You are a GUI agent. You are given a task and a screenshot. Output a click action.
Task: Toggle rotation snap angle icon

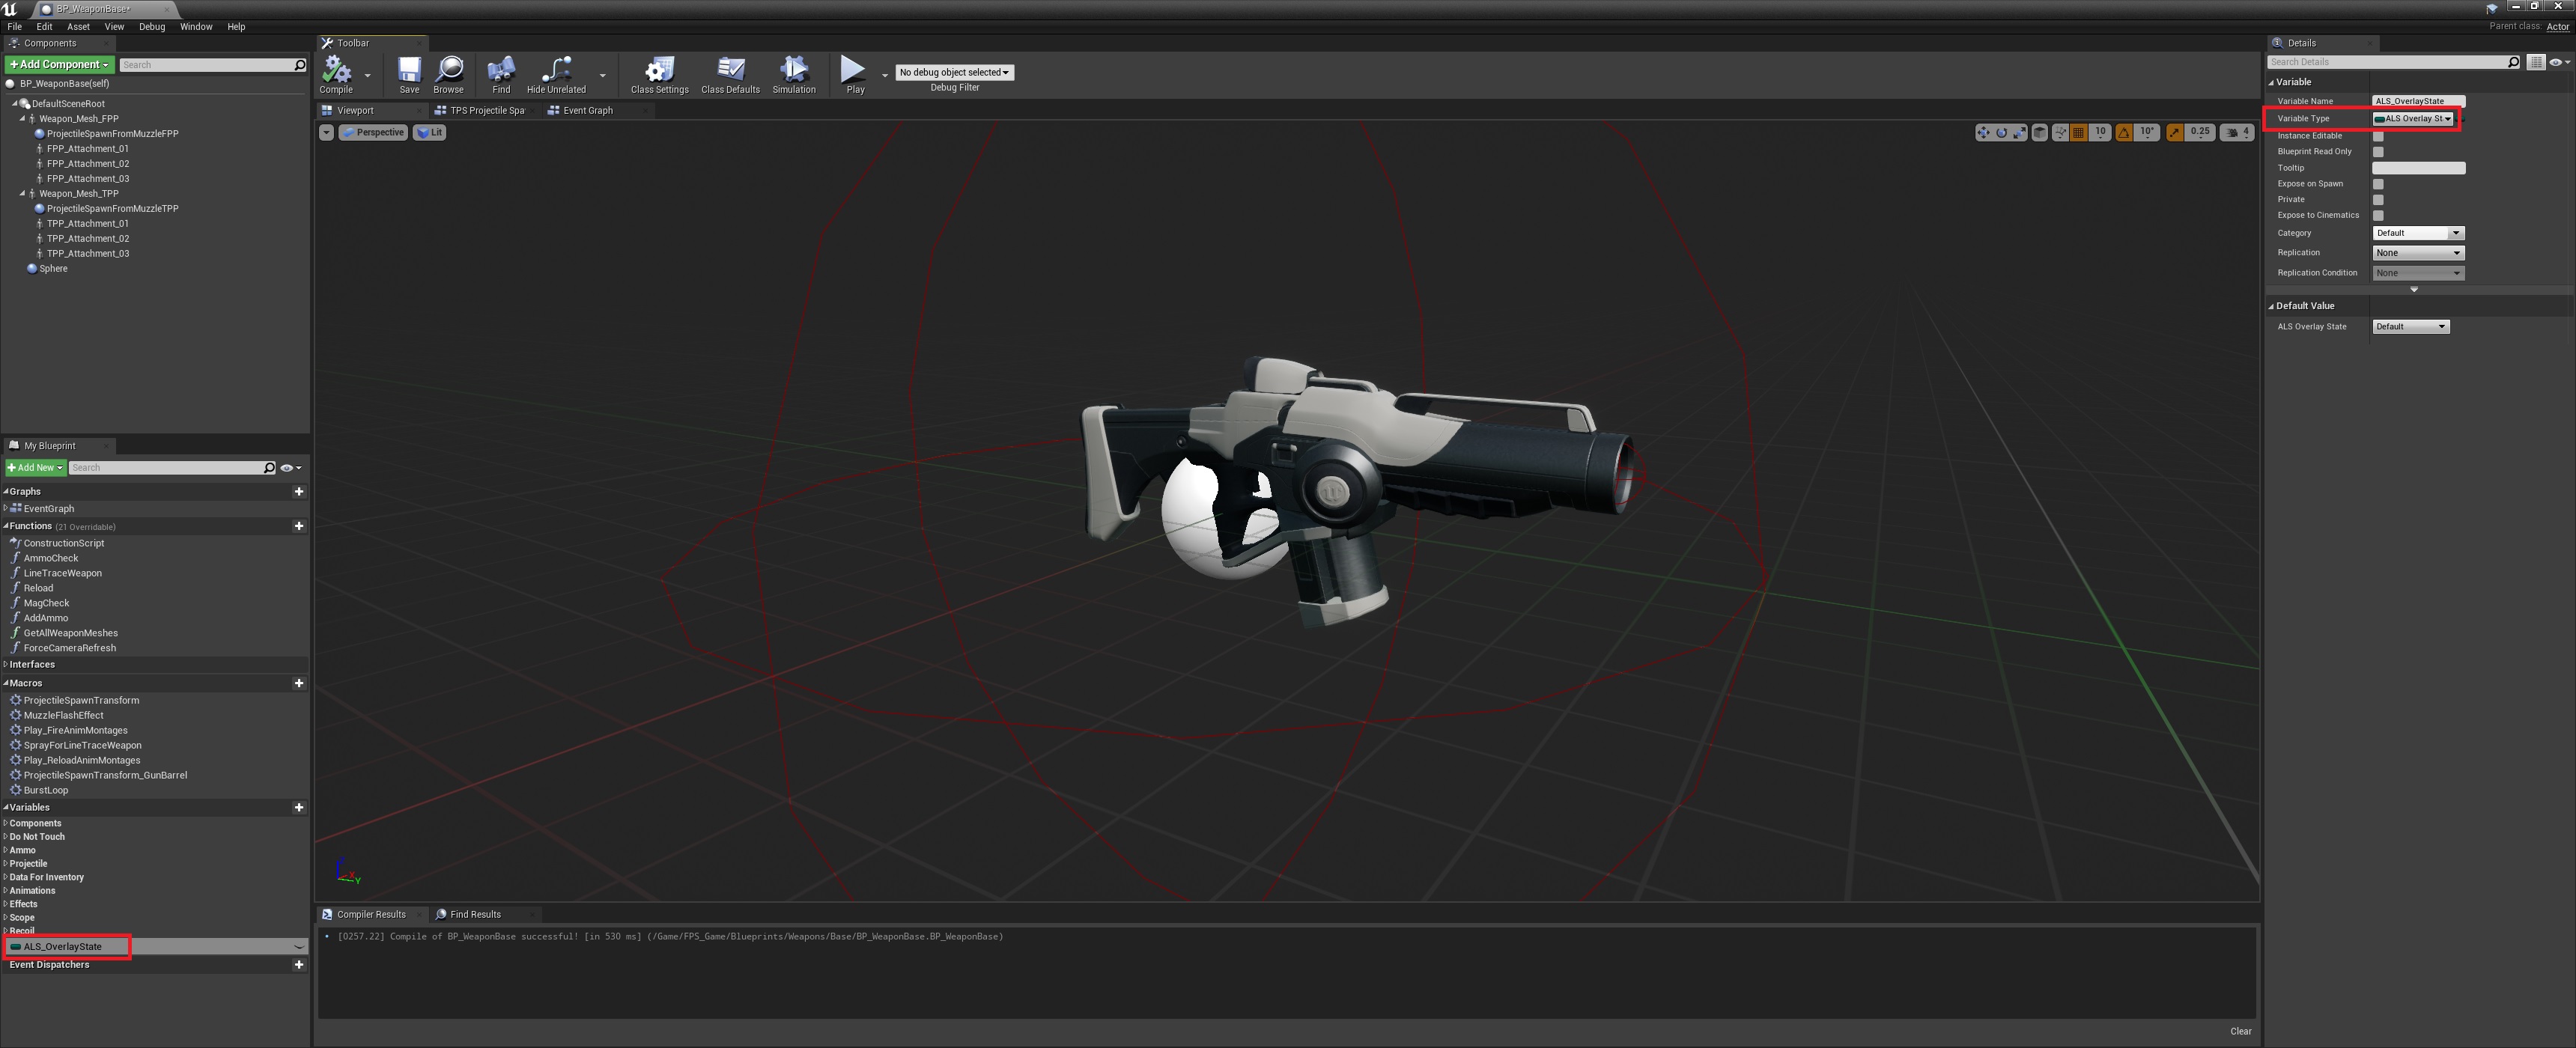2124,132
